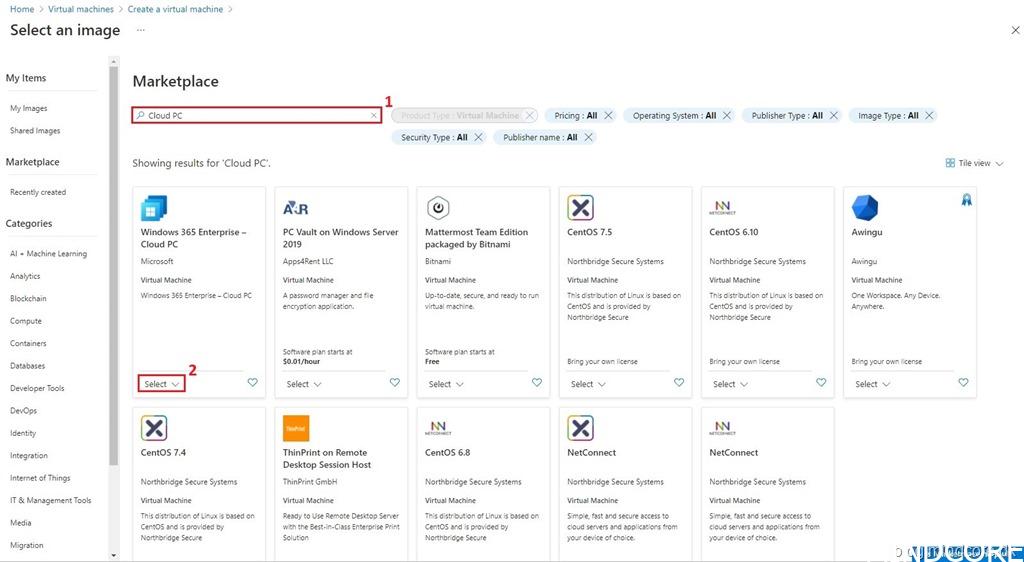Expand Select dropdown on Windows 365 Enterprise

click(162, 384)
